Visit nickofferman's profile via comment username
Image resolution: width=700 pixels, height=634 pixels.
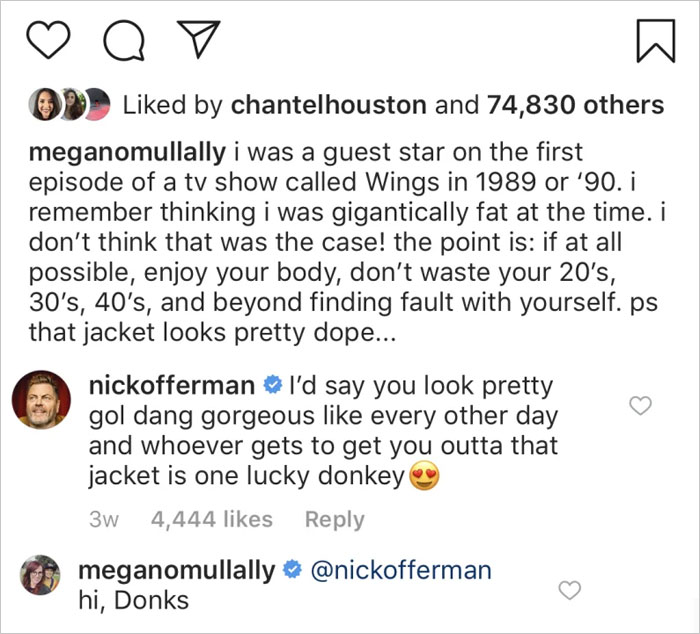pos(173,385)
